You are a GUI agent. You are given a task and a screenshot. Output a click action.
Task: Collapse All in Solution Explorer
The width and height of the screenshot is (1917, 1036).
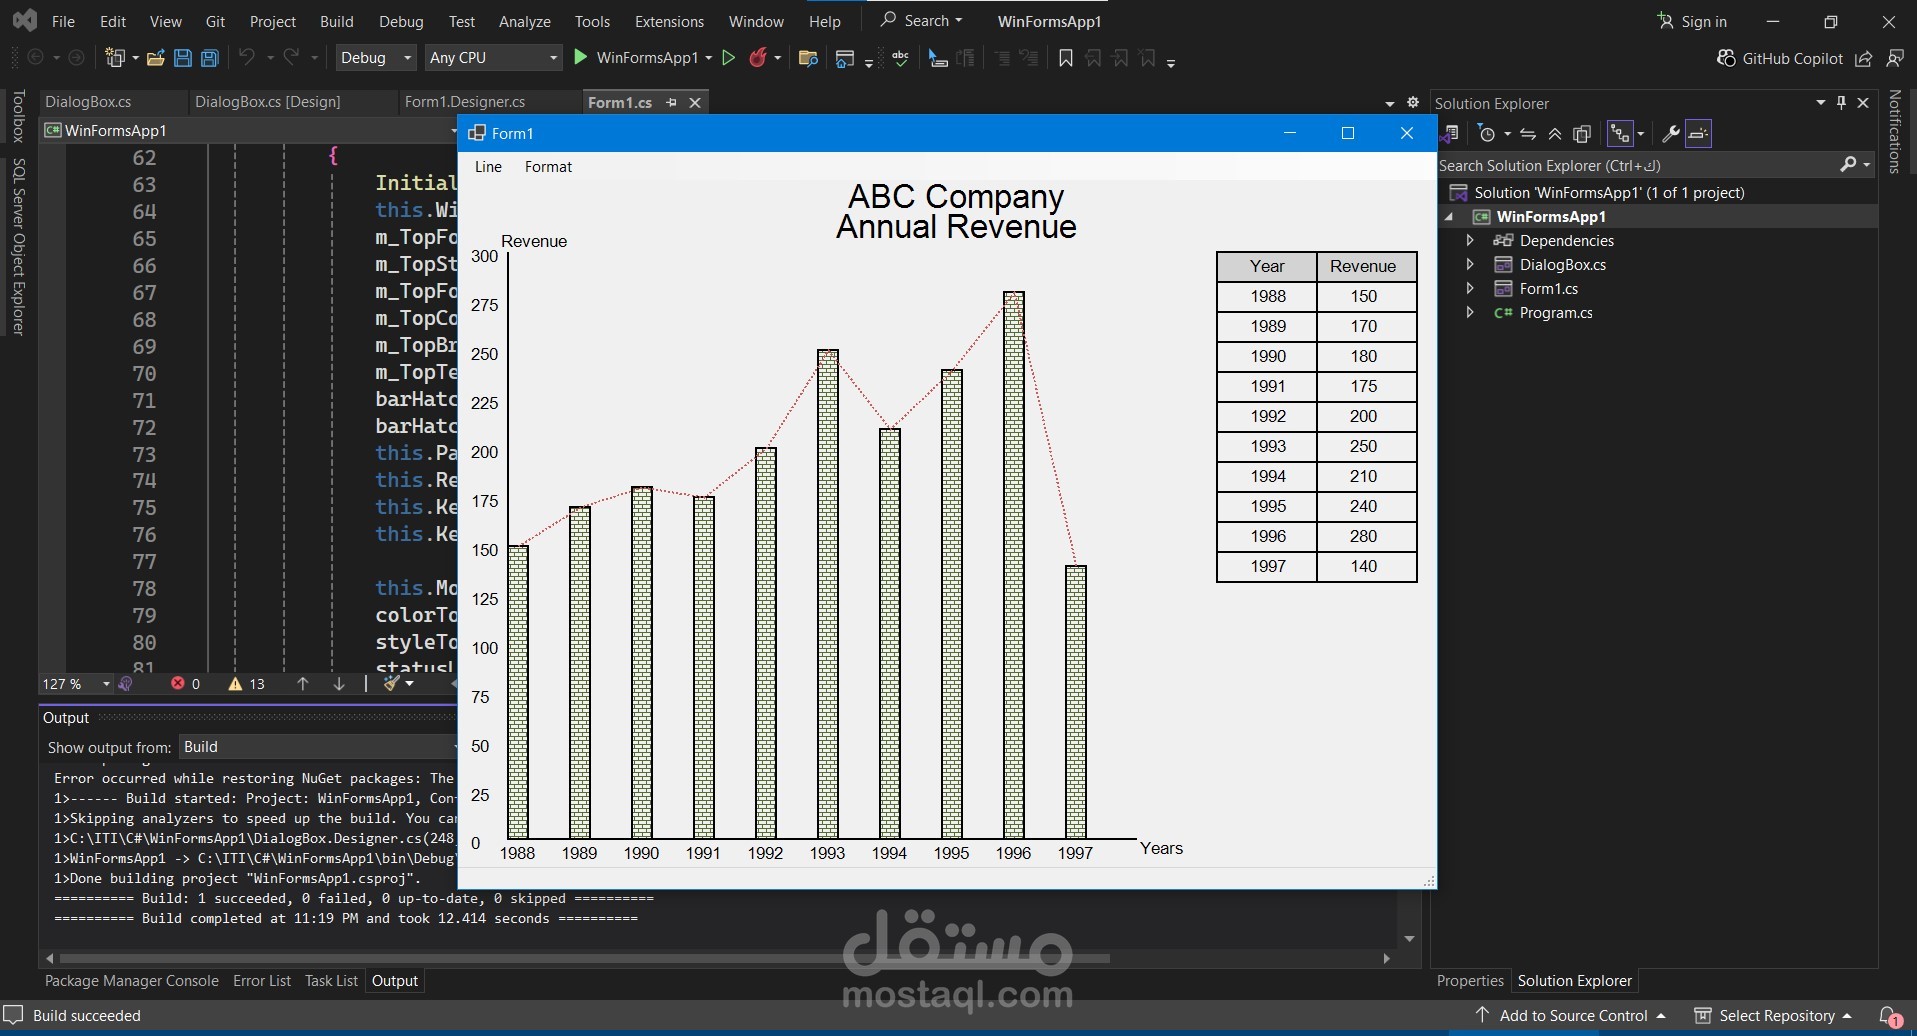[x=1555, y=134]
